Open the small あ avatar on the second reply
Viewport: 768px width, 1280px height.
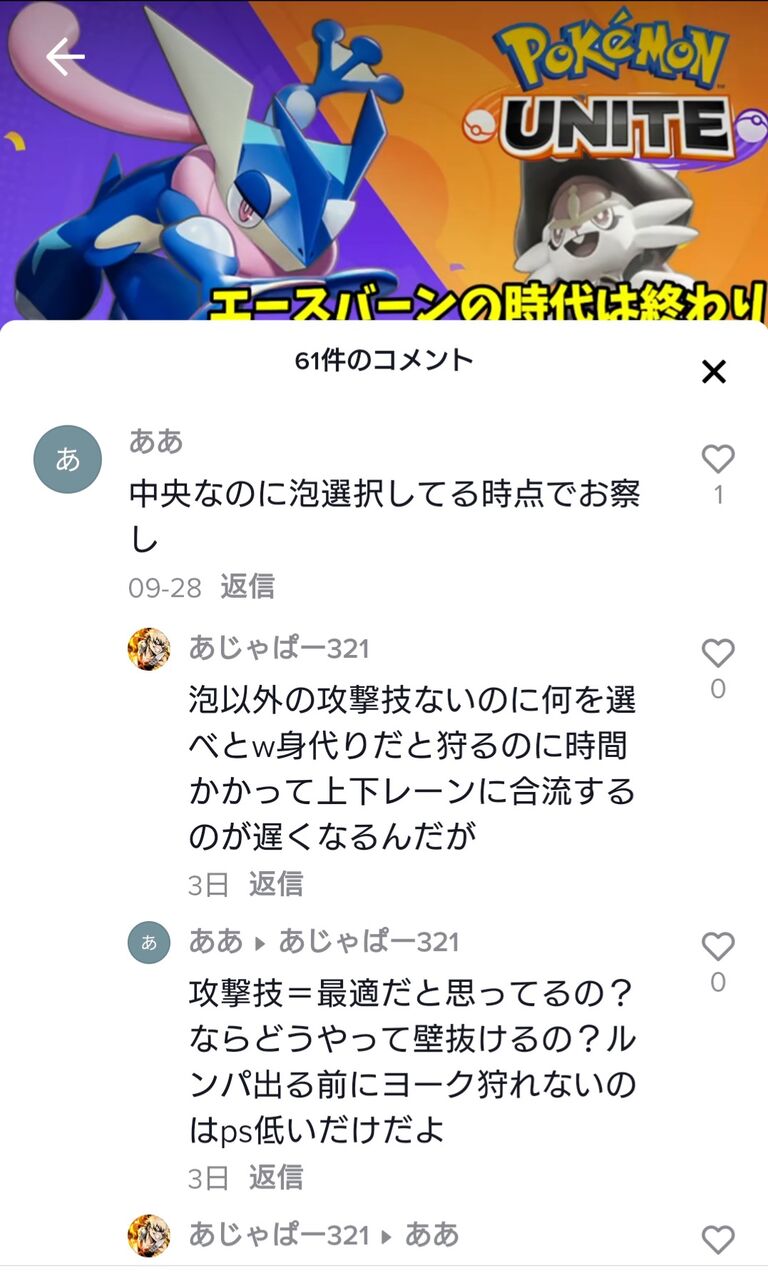tap(149, 942)
